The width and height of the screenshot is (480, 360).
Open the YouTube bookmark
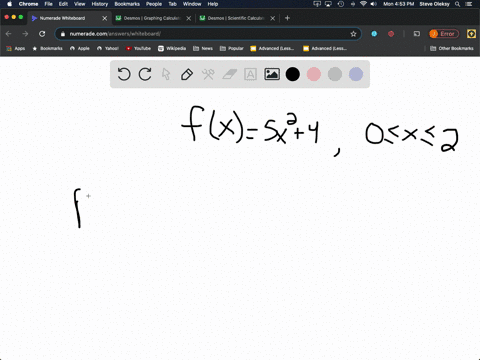(x=138, y=48)
